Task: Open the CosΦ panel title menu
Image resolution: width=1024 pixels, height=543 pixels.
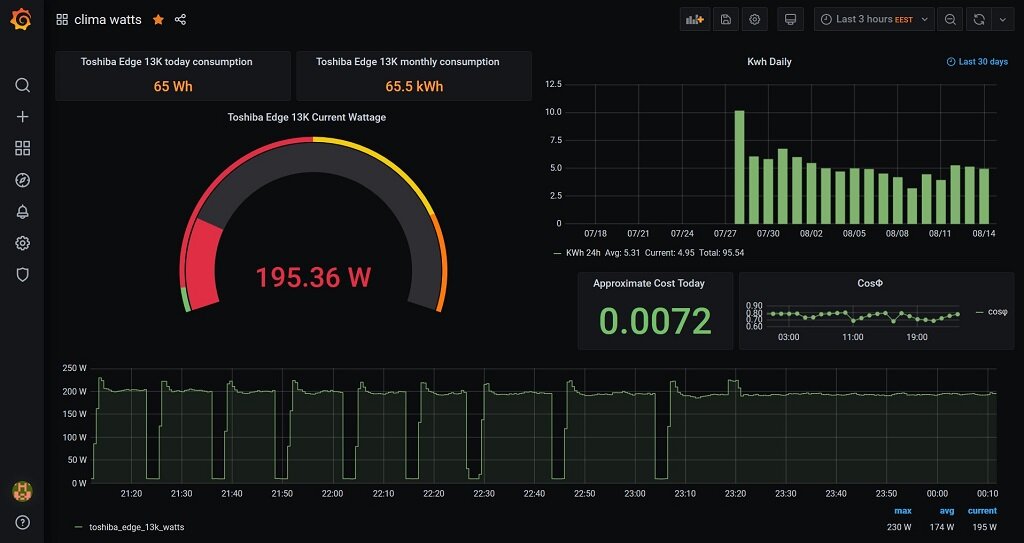Action: (870, 284)
